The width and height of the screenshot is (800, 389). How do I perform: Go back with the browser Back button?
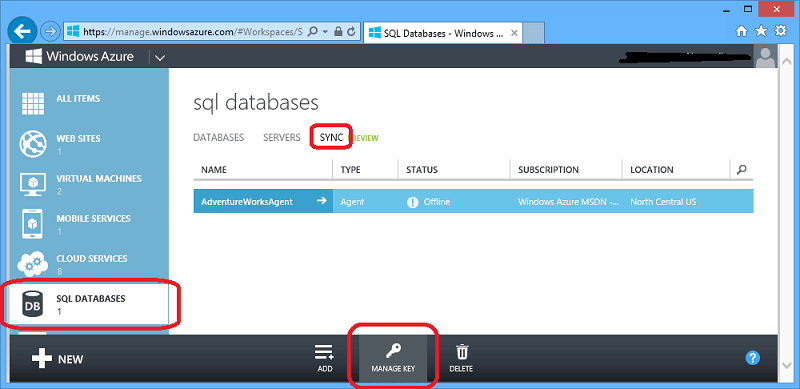click(x=22, y=32)
